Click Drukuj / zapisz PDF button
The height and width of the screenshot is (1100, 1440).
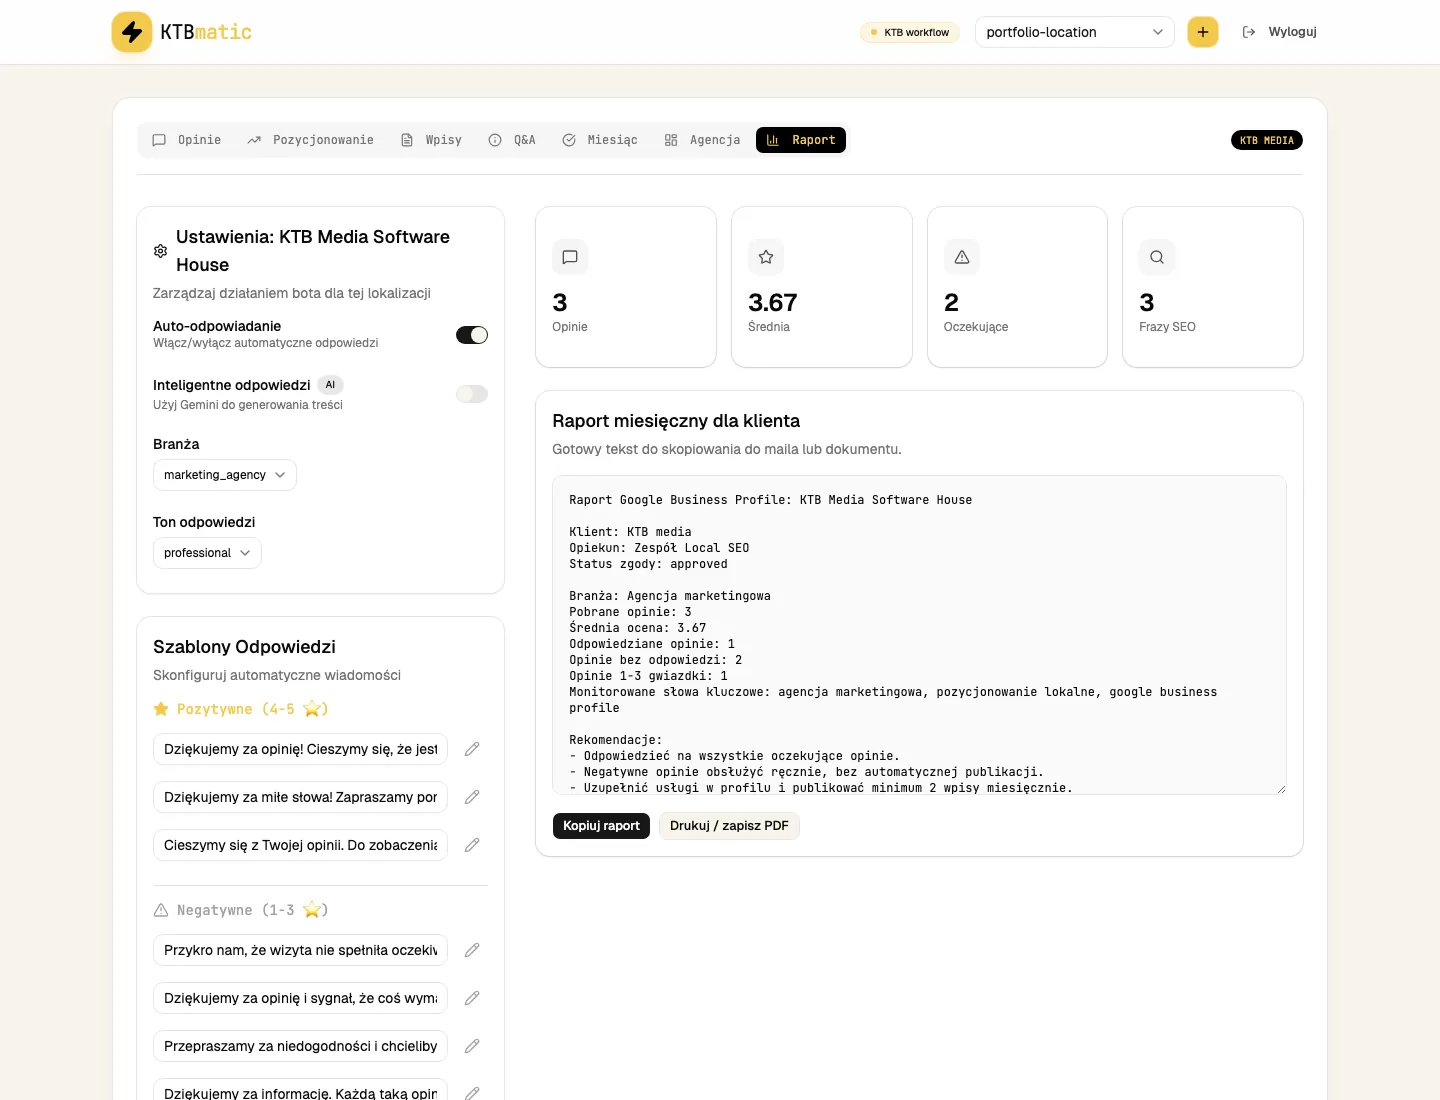point(729,826)
